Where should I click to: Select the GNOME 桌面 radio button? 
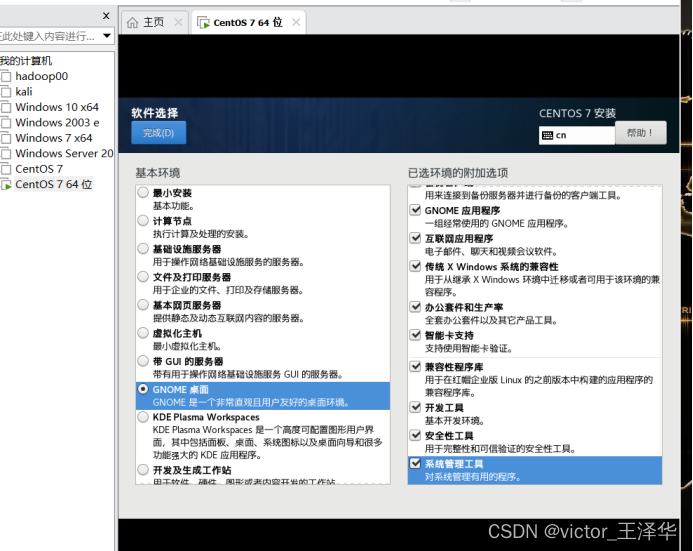click(143, 389)
